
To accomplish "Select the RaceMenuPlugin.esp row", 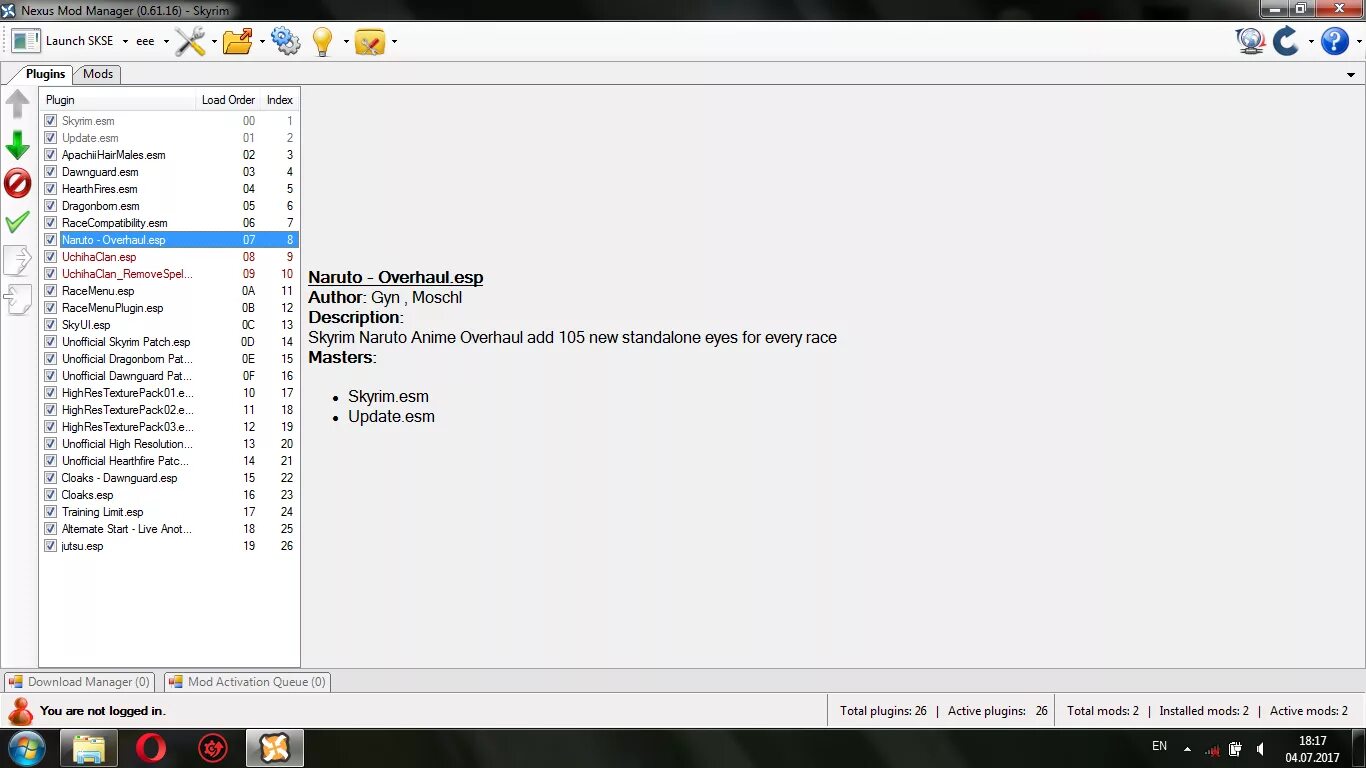I will coord(170,308).
